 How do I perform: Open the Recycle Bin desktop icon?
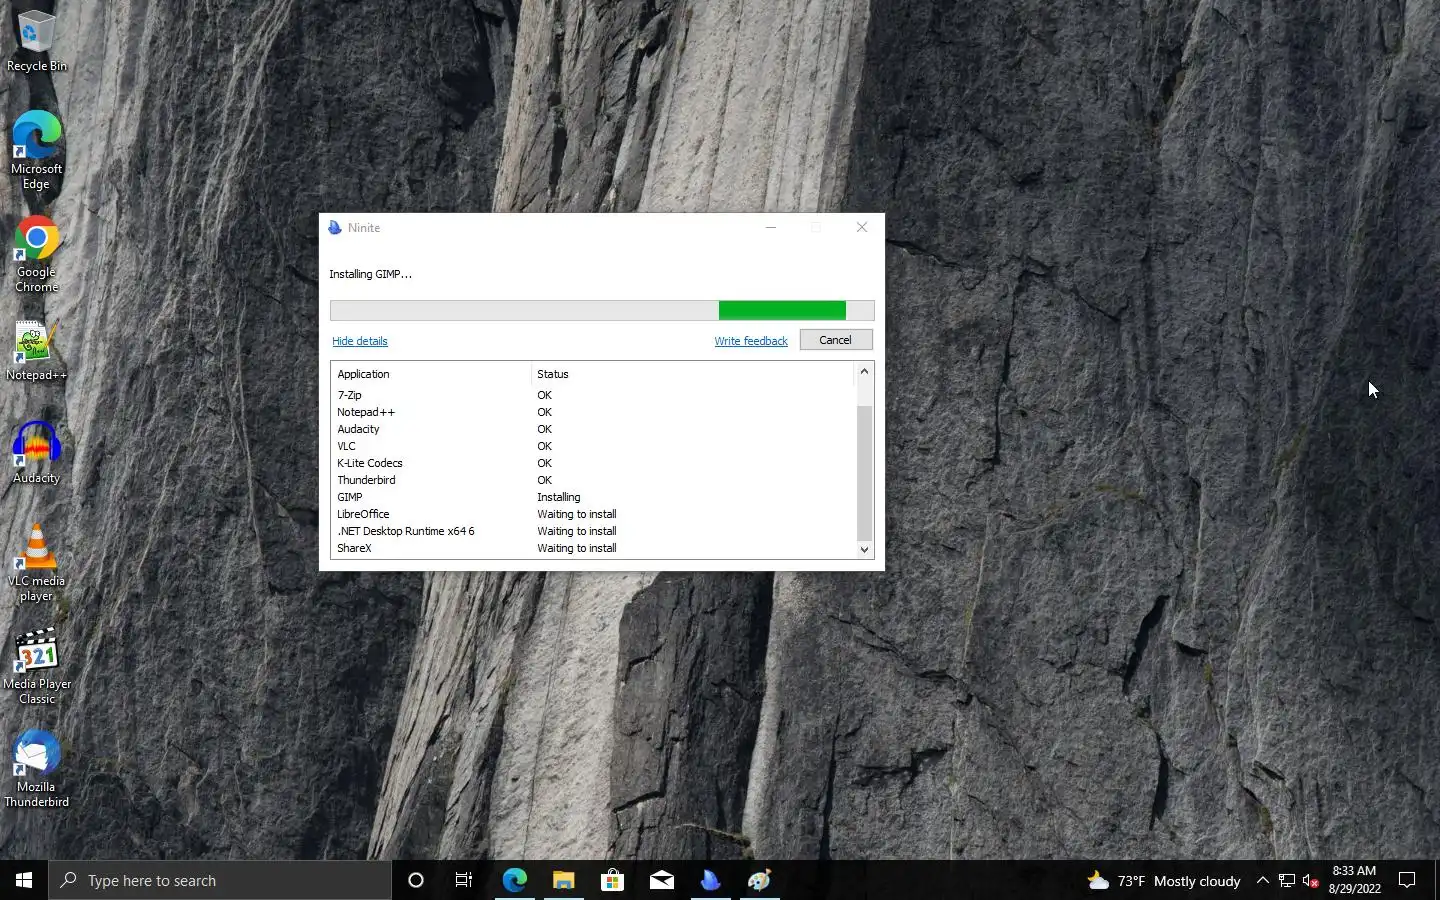point(36,42)
